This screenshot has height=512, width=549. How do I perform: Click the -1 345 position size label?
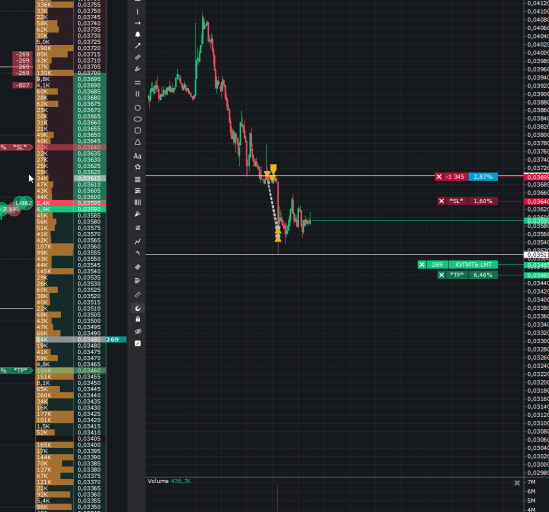[456, 177]
